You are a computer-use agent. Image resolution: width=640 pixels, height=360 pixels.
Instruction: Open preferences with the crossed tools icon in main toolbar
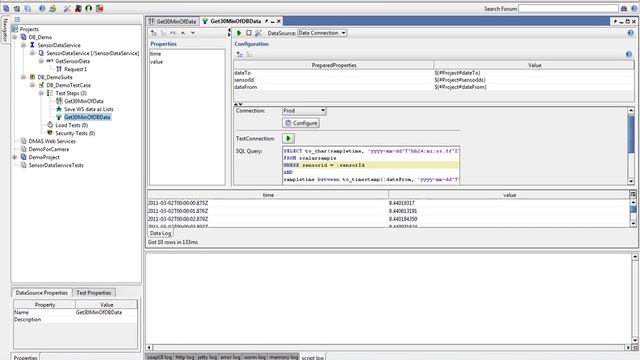point(67,8)
